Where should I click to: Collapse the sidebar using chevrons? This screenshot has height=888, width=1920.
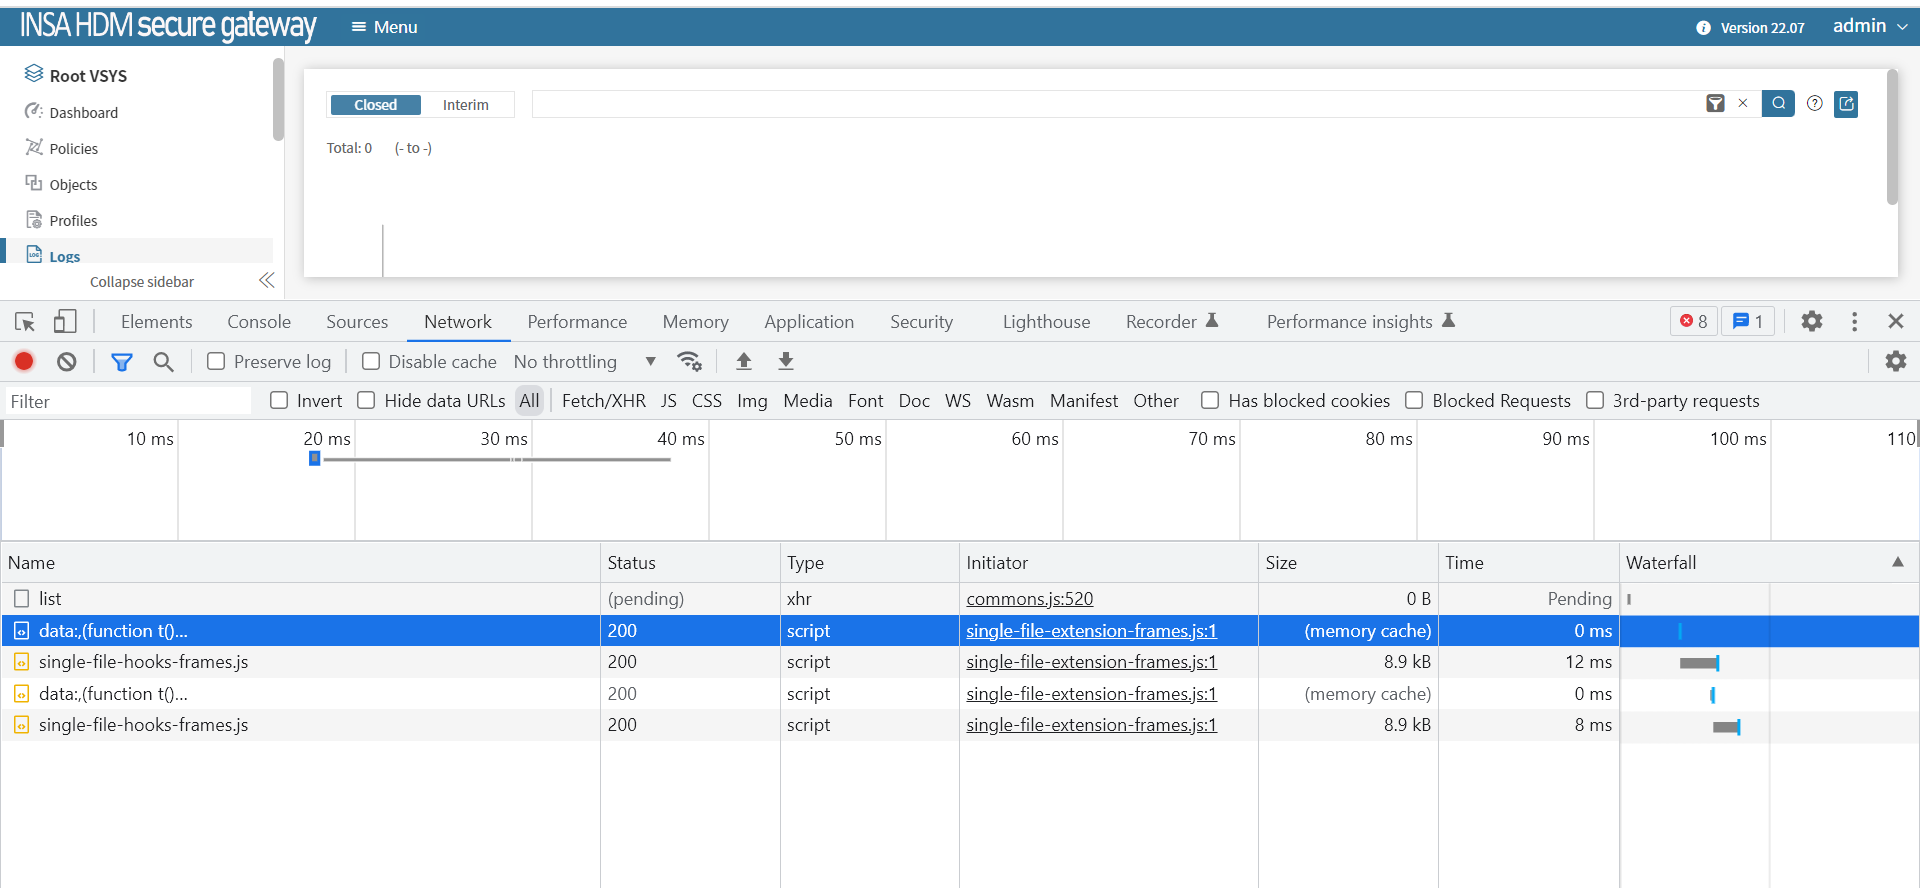click(x=266, y=281)
